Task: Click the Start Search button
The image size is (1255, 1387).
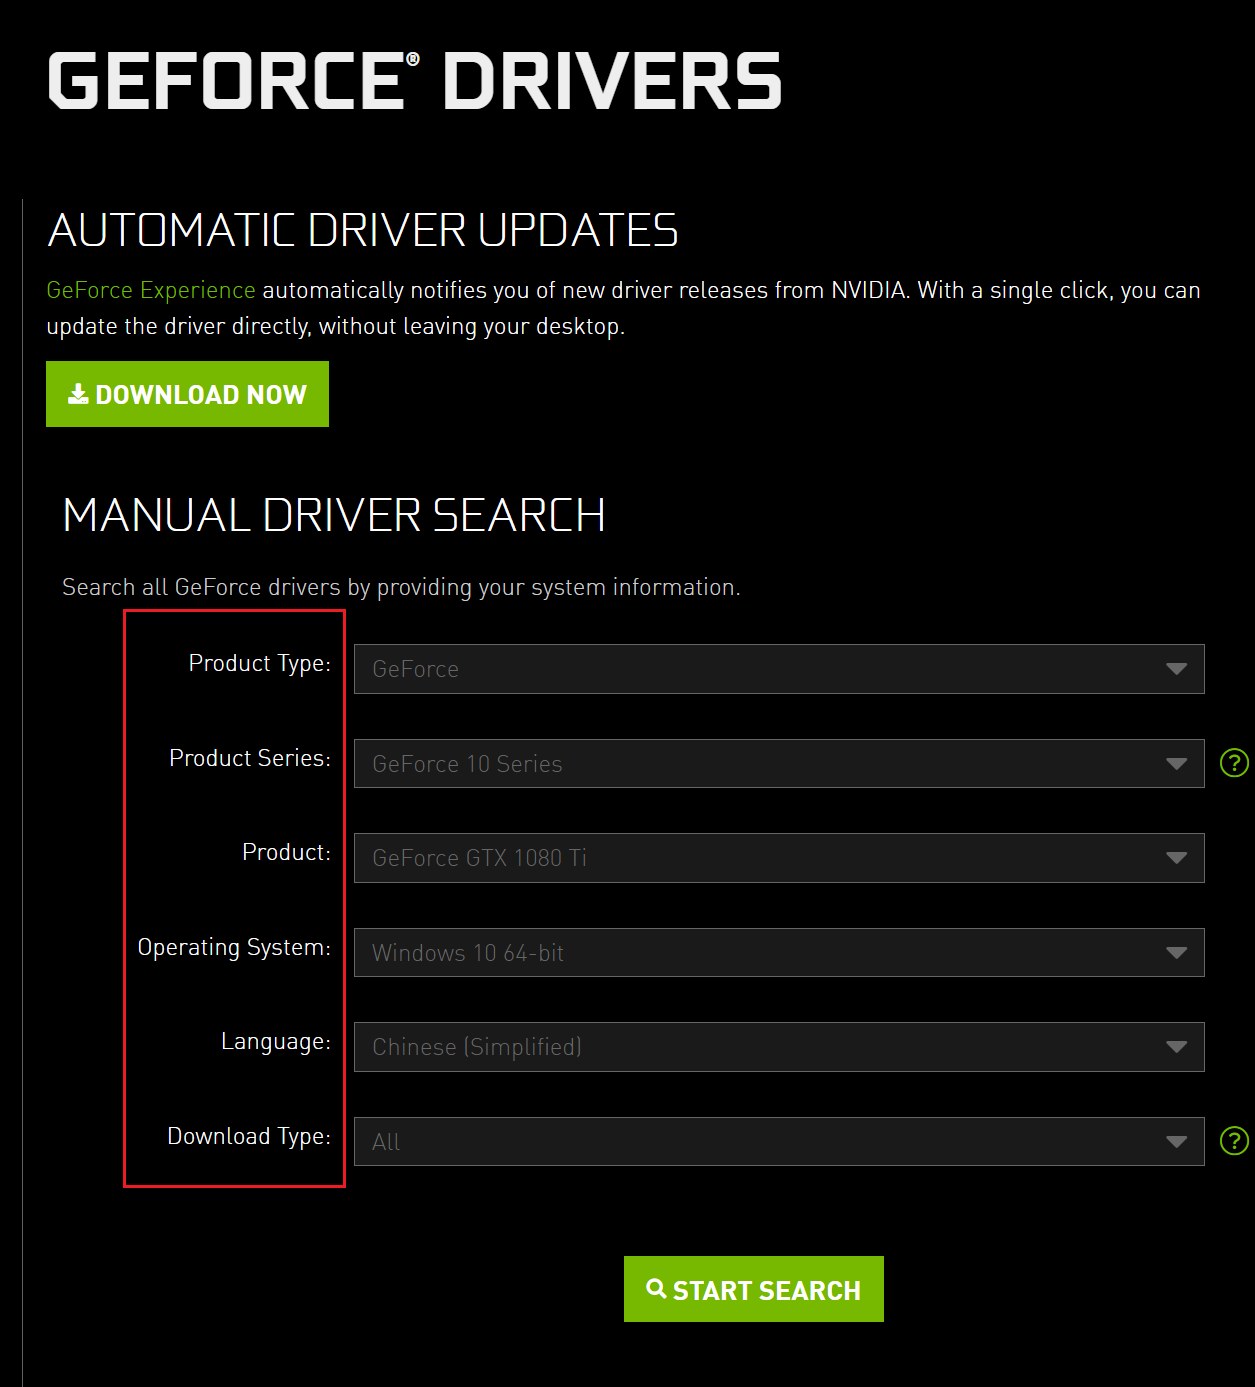Action: click(754, 1289)
